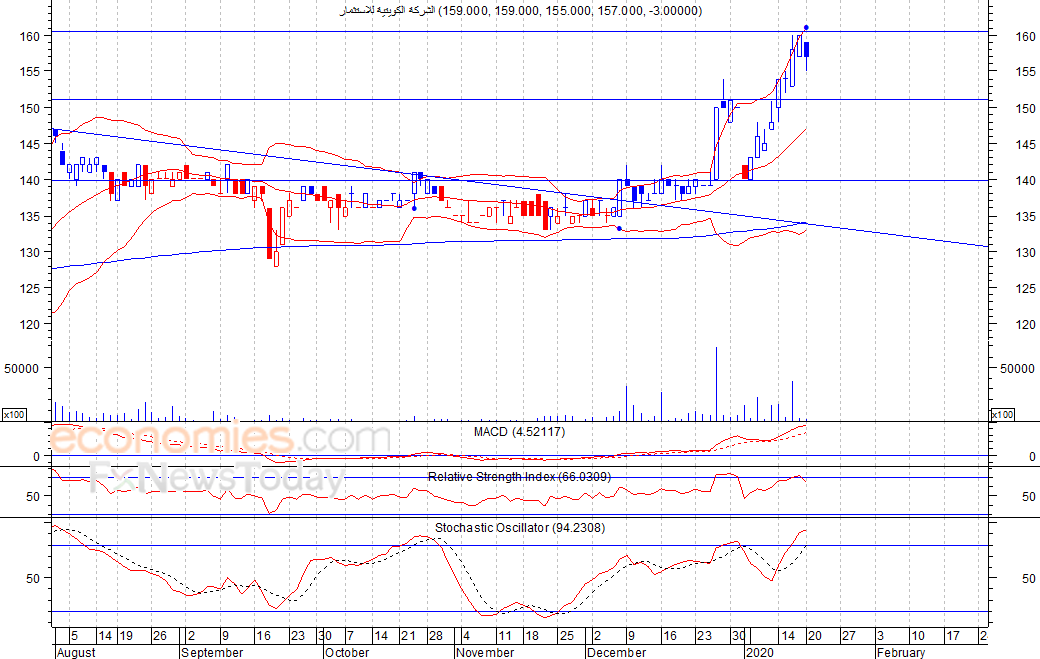
Task: Click the right x100 volume scale box
Action: [x=1002, y=414]
